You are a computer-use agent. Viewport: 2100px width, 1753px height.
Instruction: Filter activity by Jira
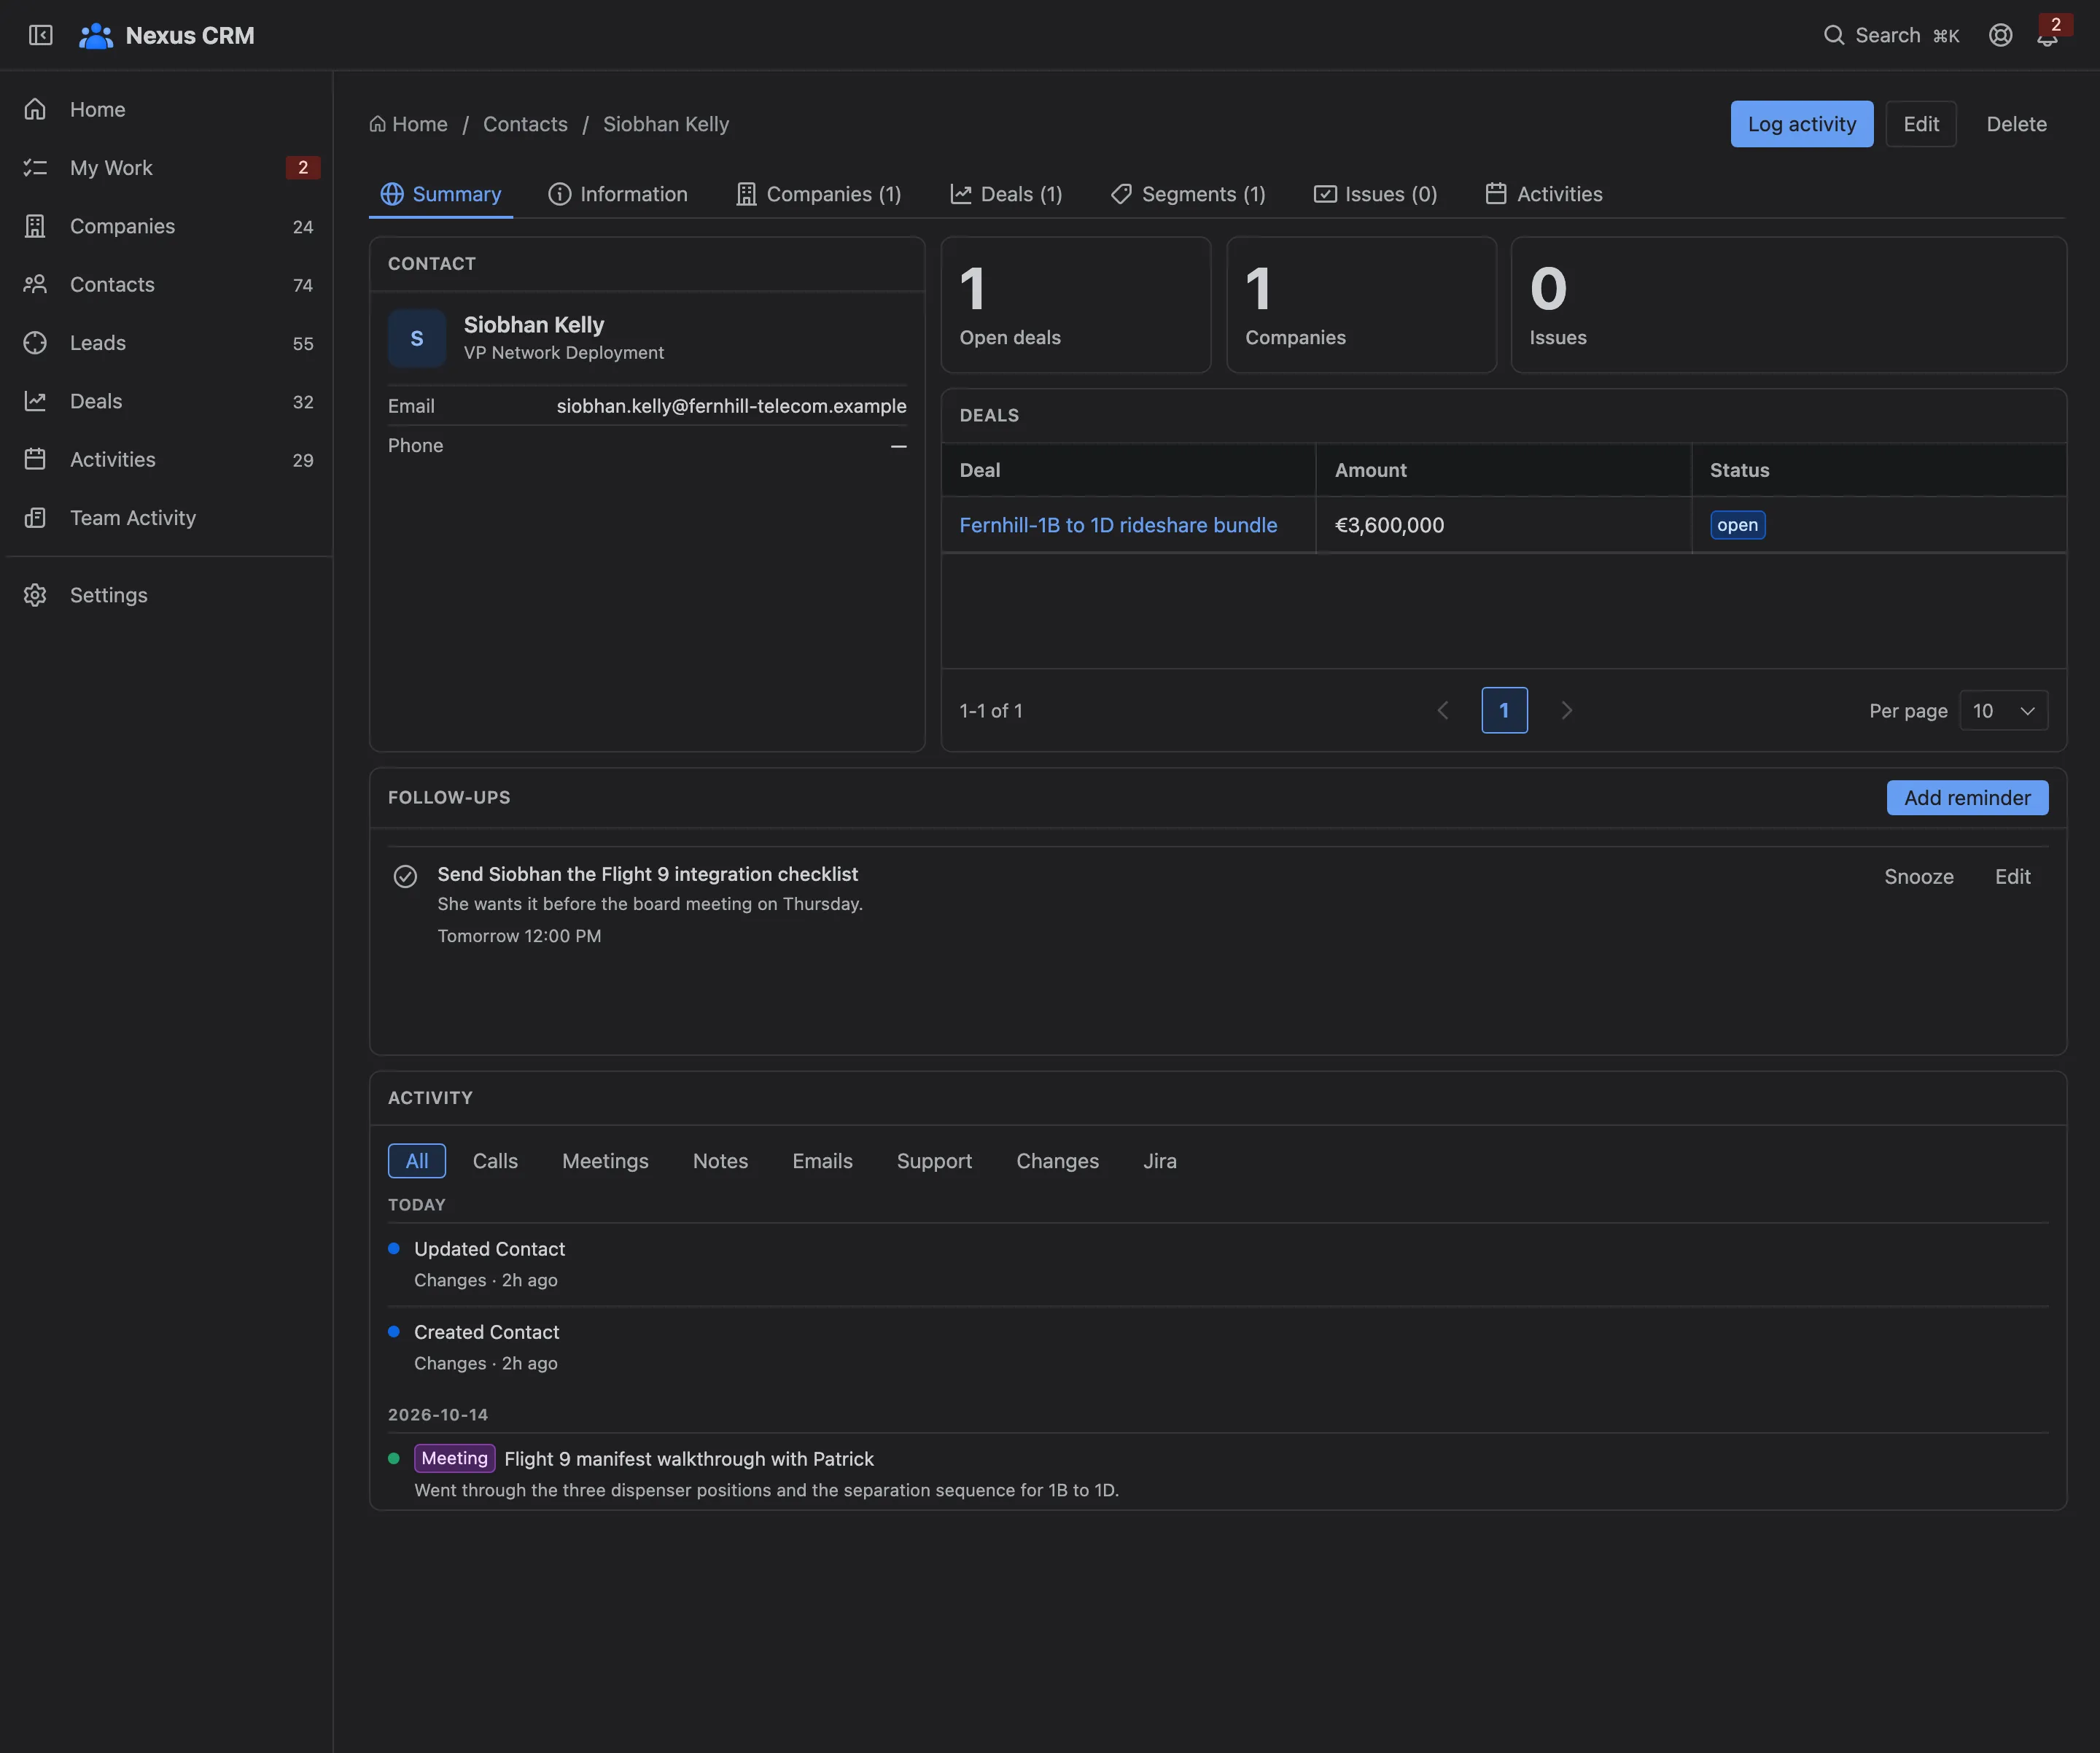point(1159,1161)
